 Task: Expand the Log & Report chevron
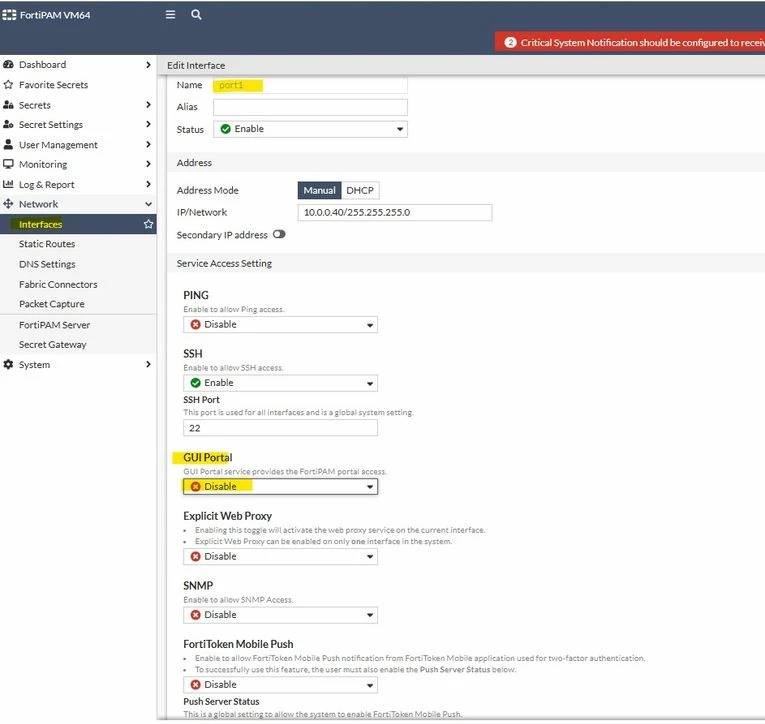[x=148, y=184]
